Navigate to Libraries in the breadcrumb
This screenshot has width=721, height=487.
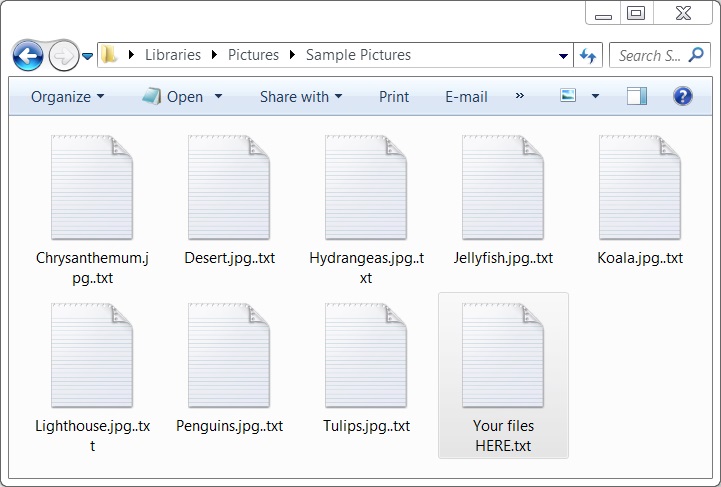pyautogui.click(x=173, y=55)
